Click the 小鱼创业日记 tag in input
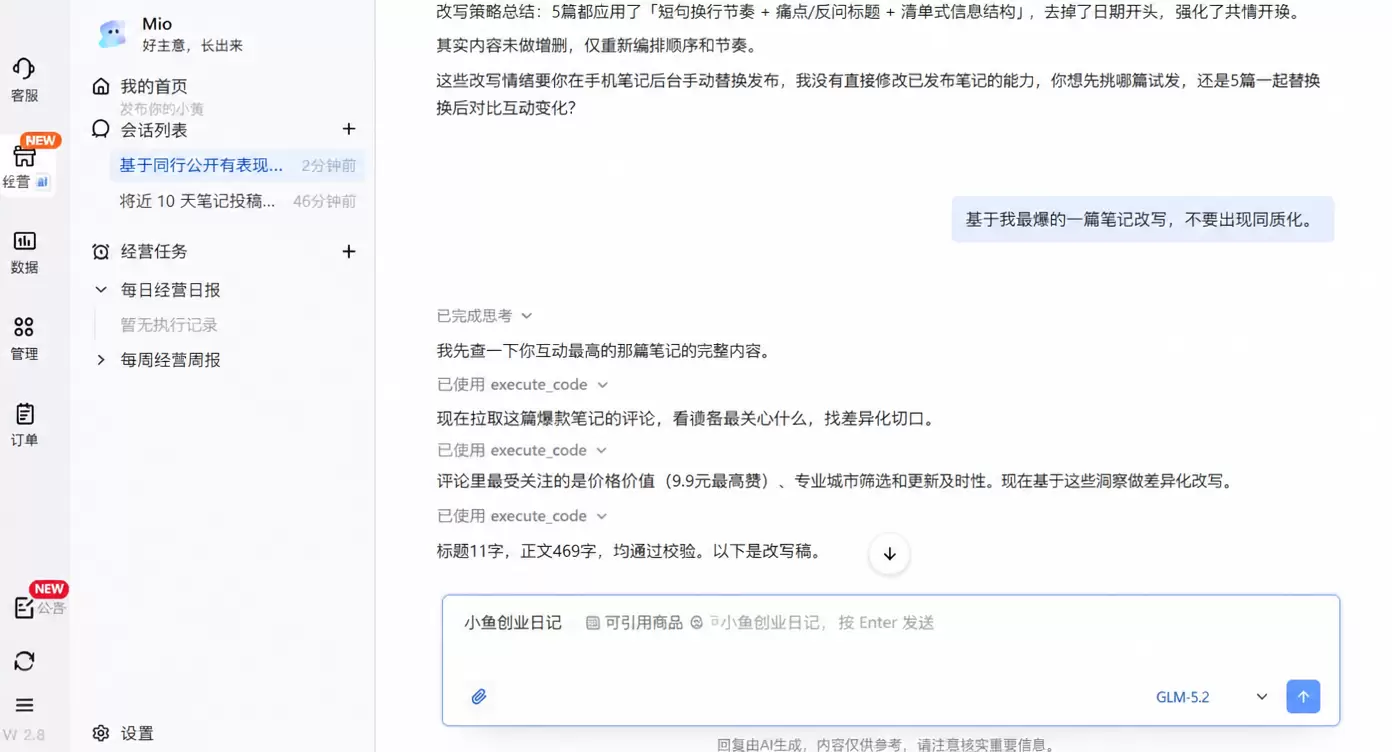This screenshot has width=1392, height=752. [513, 622]
